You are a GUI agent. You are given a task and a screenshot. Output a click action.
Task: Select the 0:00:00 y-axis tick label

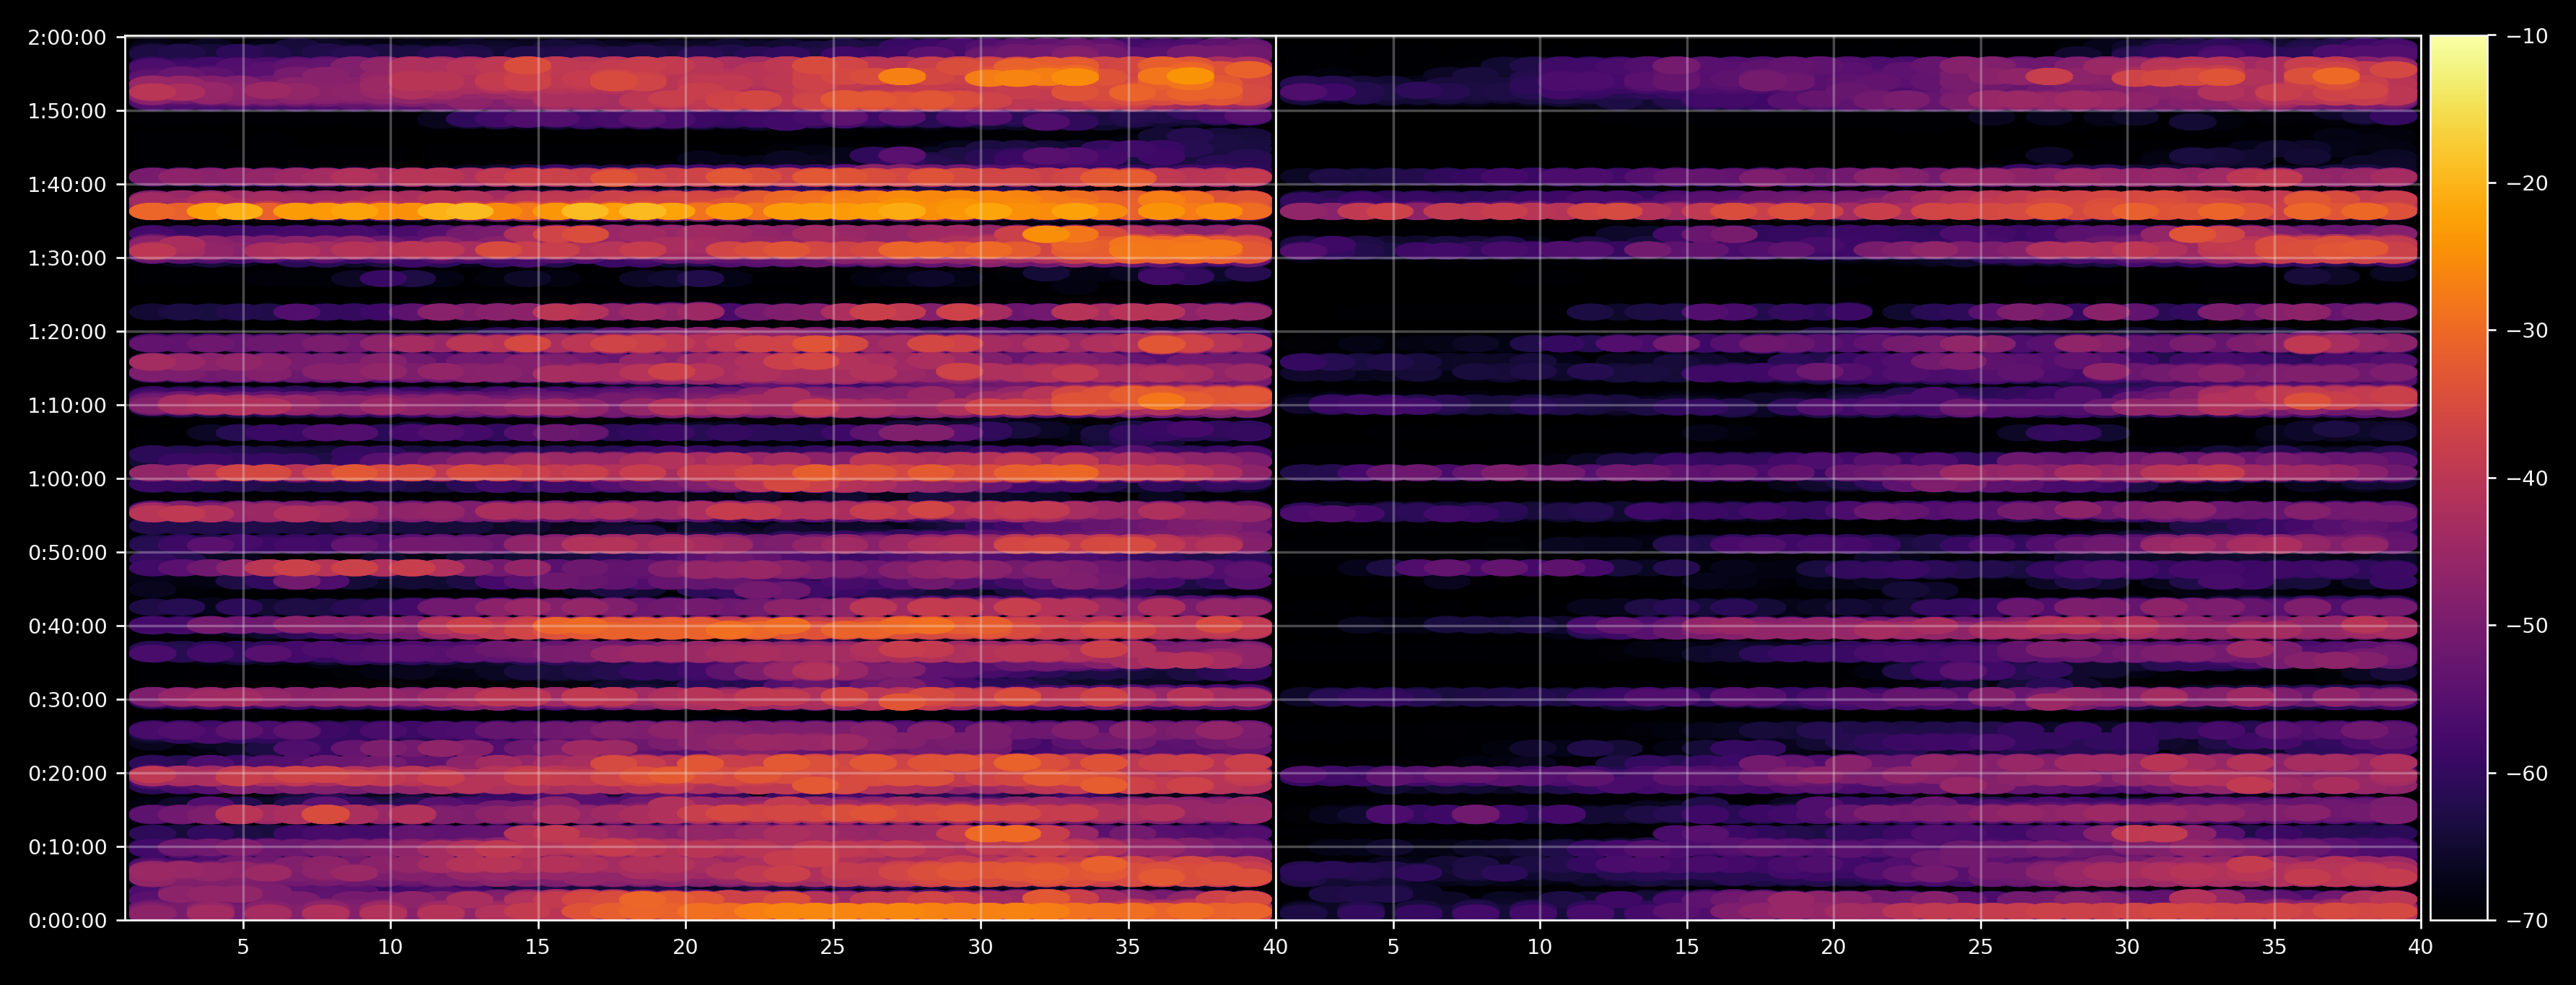(67, 921)
